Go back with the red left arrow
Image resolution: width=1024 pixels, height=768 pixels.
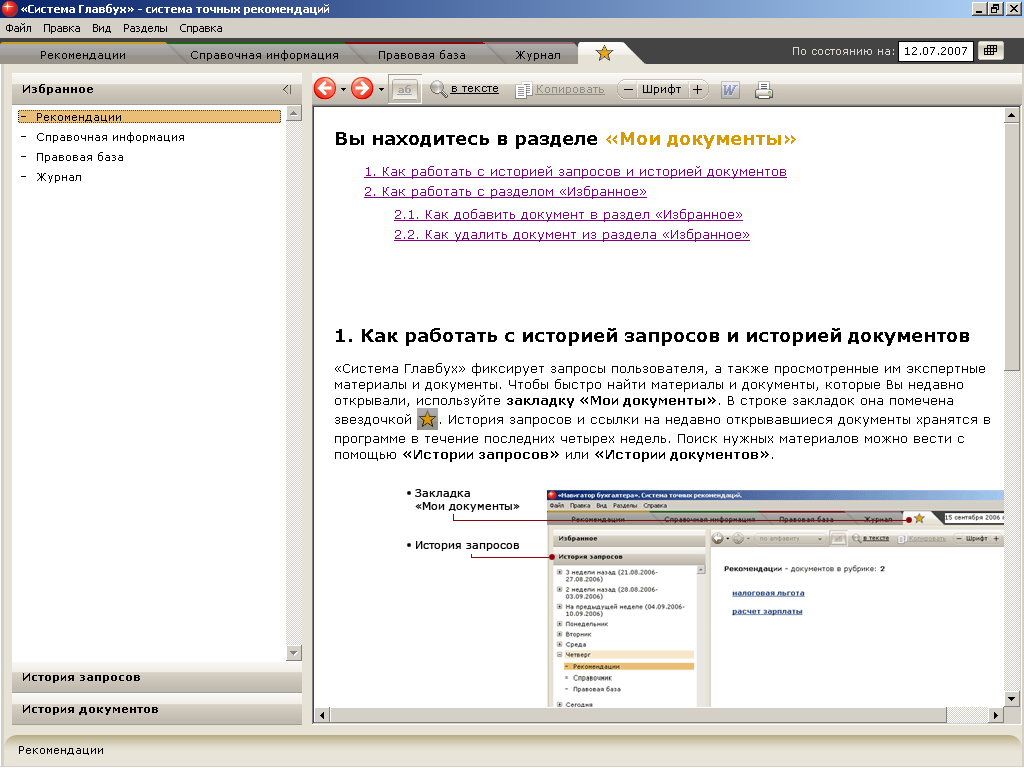click(325, 89)
